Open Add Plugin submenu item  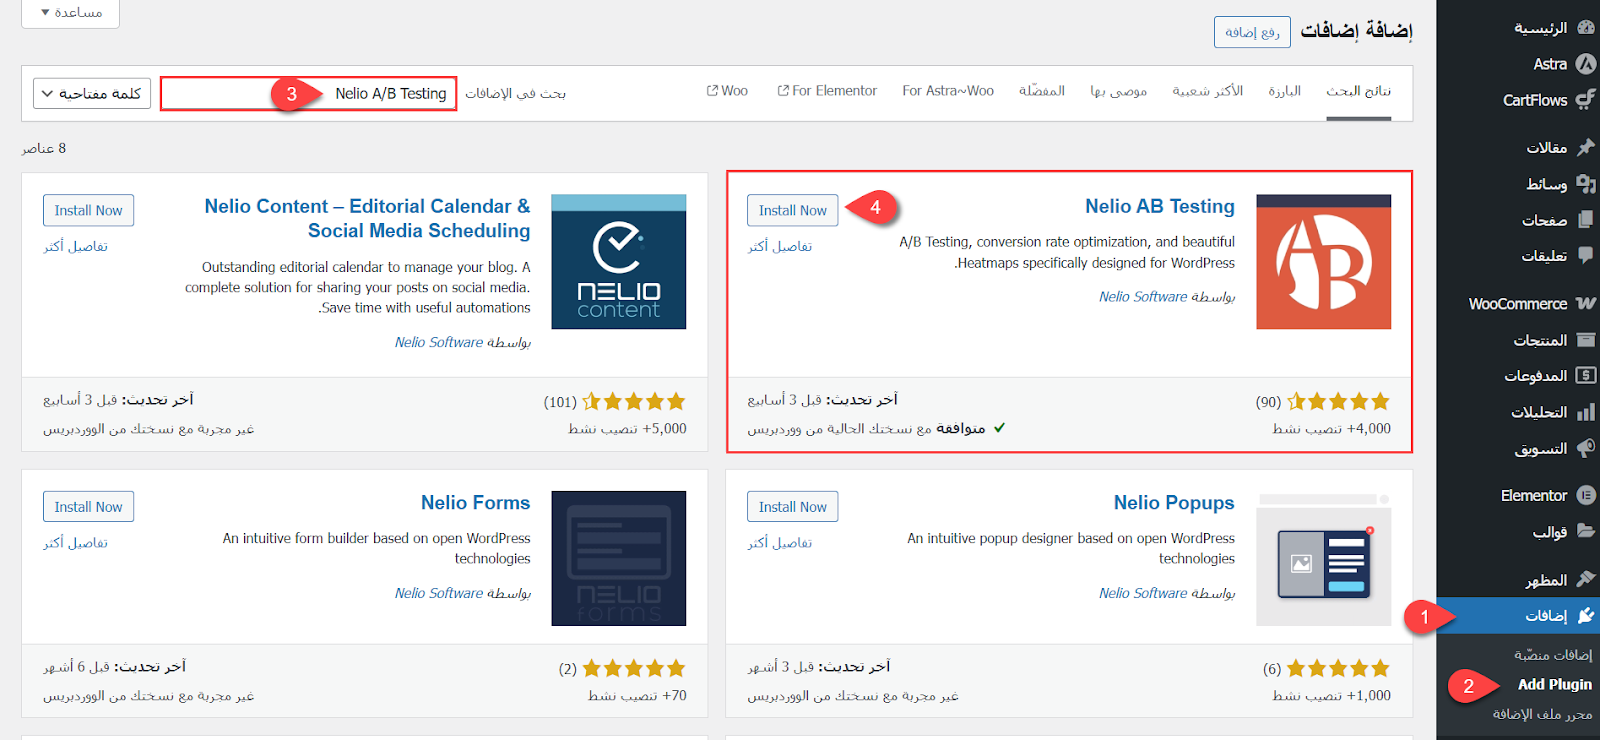[1554, 685]
